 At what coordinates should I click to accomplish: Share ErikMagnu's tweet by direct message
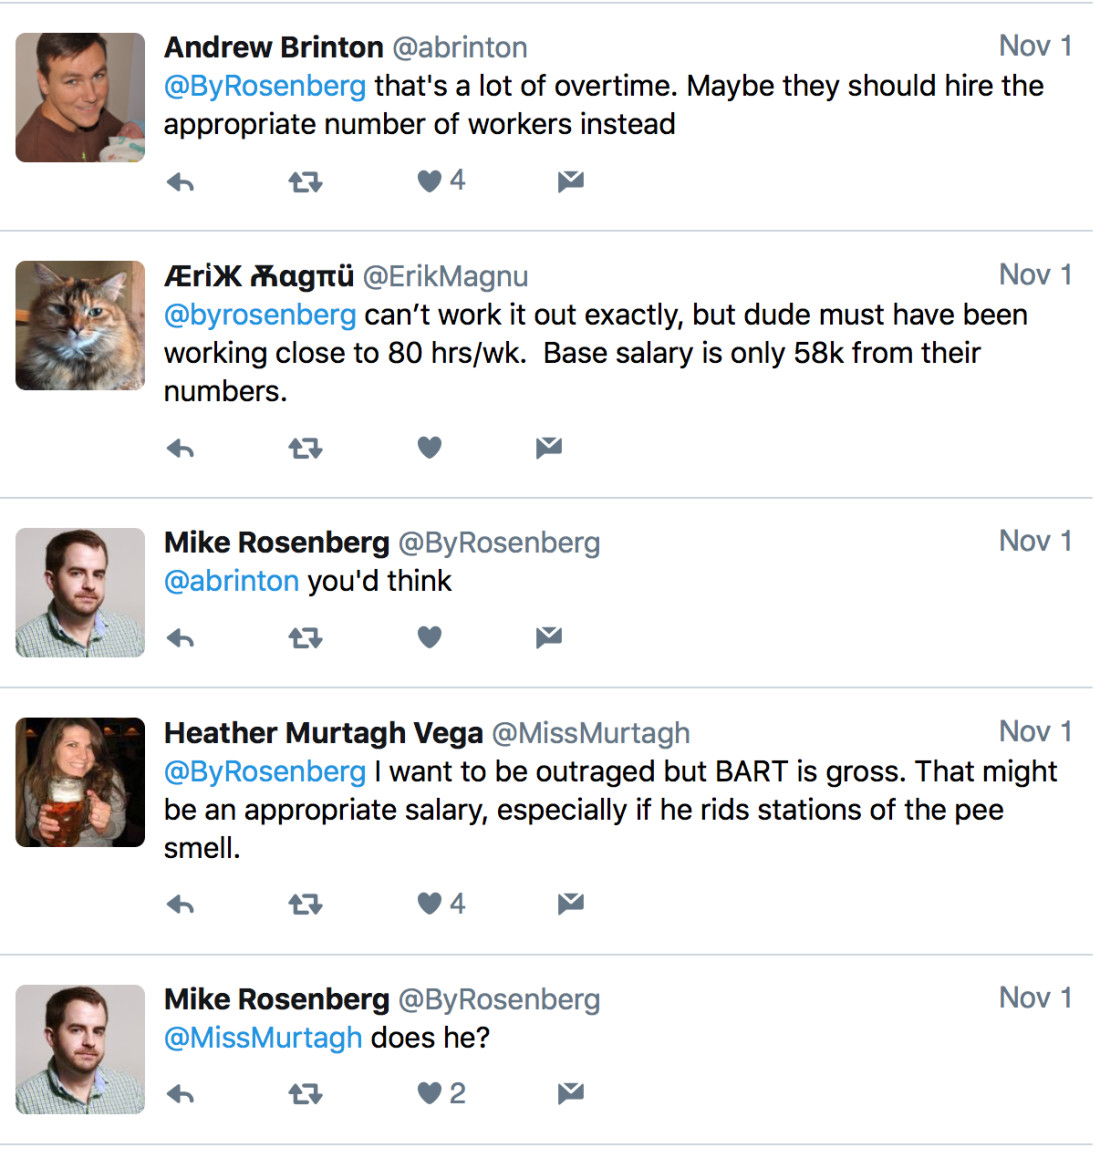click(x=549, y=448)
